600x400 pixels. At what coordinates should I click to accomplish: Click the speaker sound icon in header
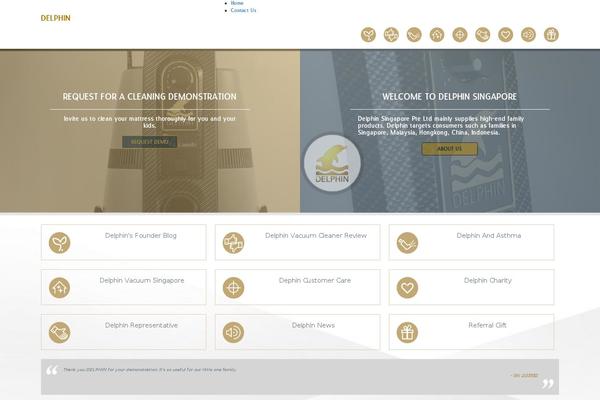(528, 35)
